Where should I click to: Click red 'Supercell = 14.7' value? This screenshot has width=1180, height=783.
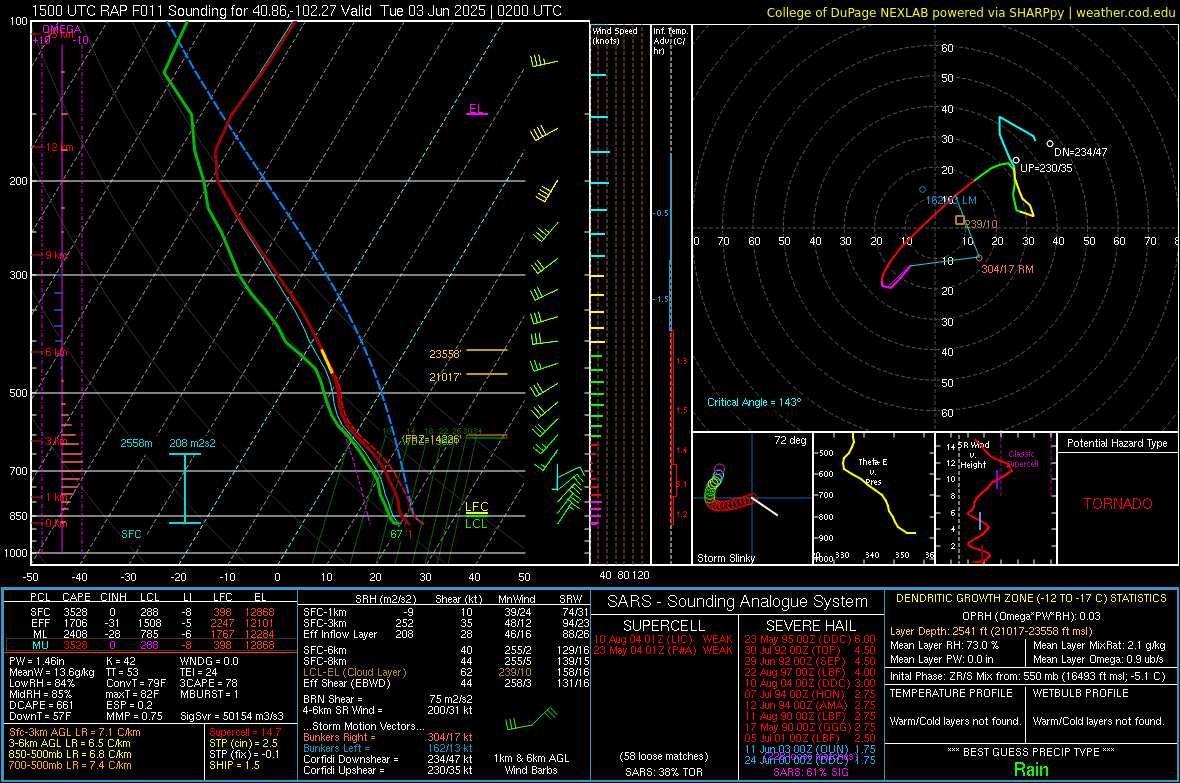[245, 733]
